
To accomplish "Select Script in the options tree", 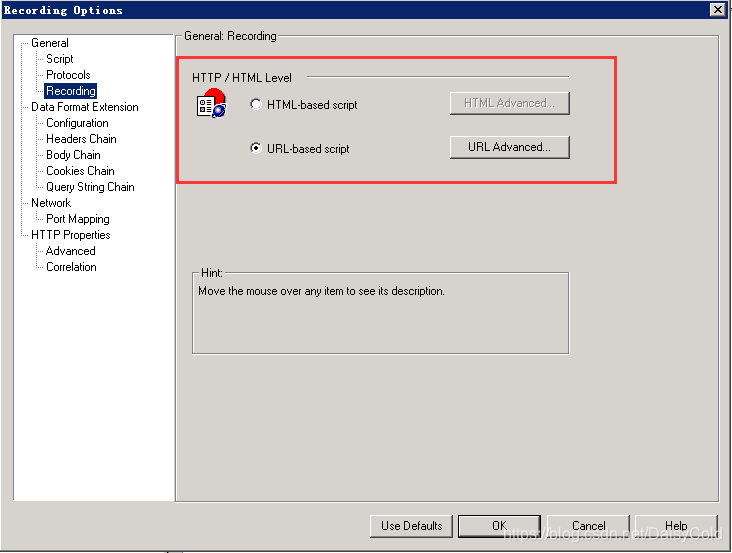I will tap(60, 59).
